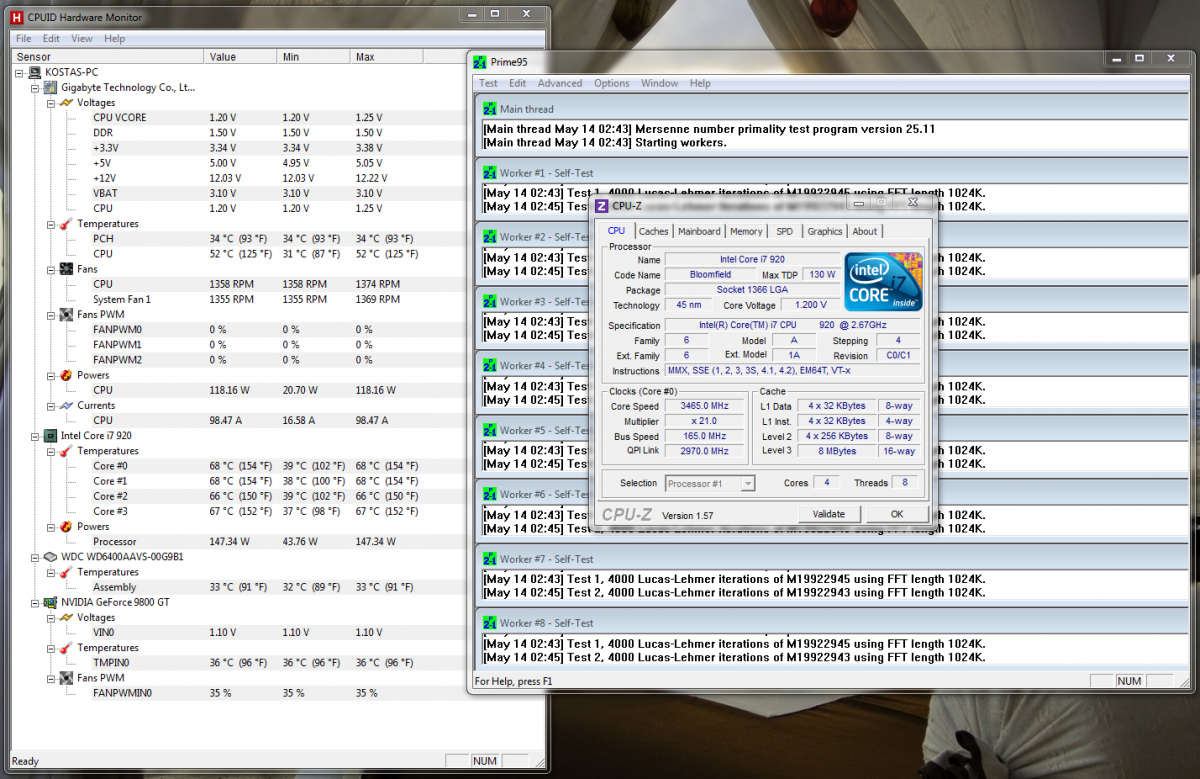
Task: Collapse the Gigabyte Technology motherboard node
Action: click(36, 87)
